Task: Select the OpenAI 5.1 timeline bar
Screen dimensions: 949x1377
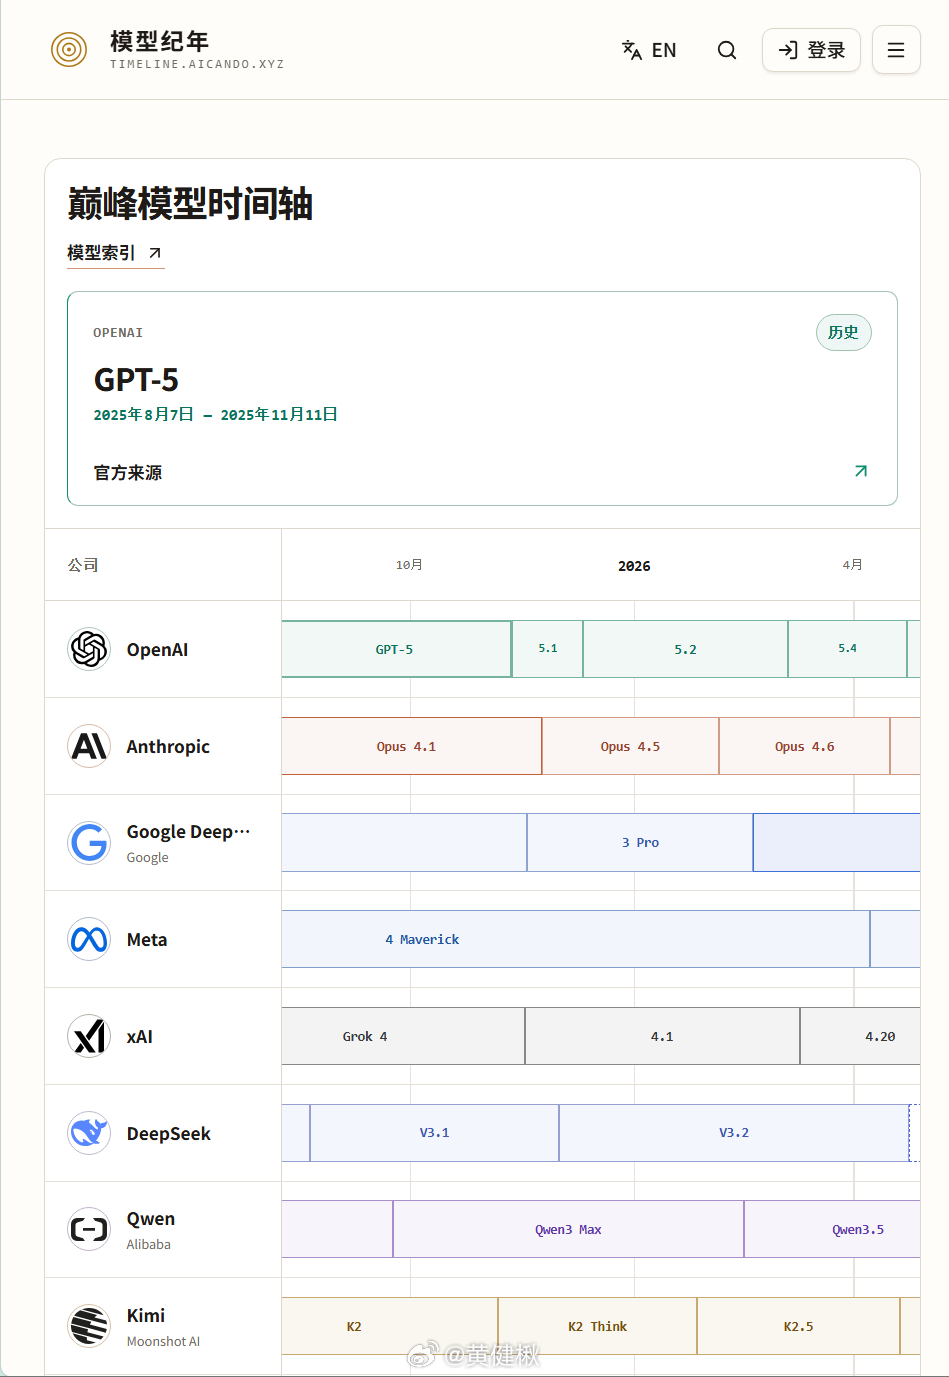Action: pyautogui.click(x=548, y=649)
